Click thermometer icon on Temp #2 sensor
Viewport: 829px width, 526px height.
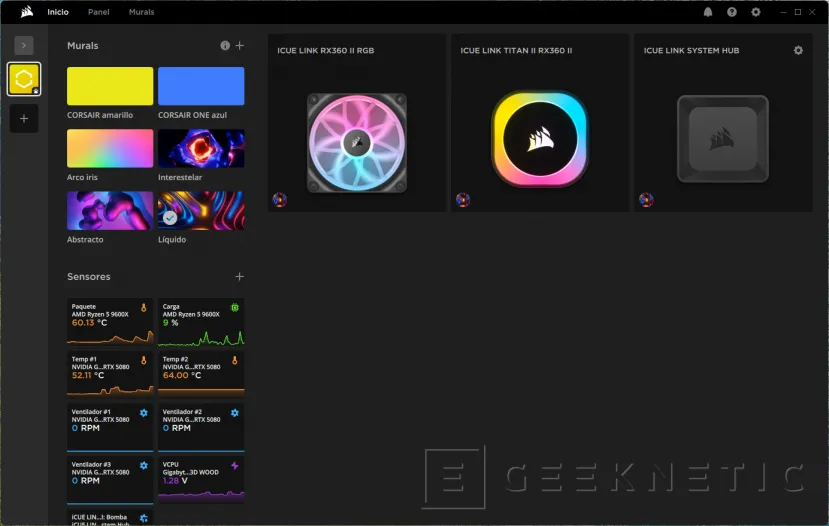[235, 360]
